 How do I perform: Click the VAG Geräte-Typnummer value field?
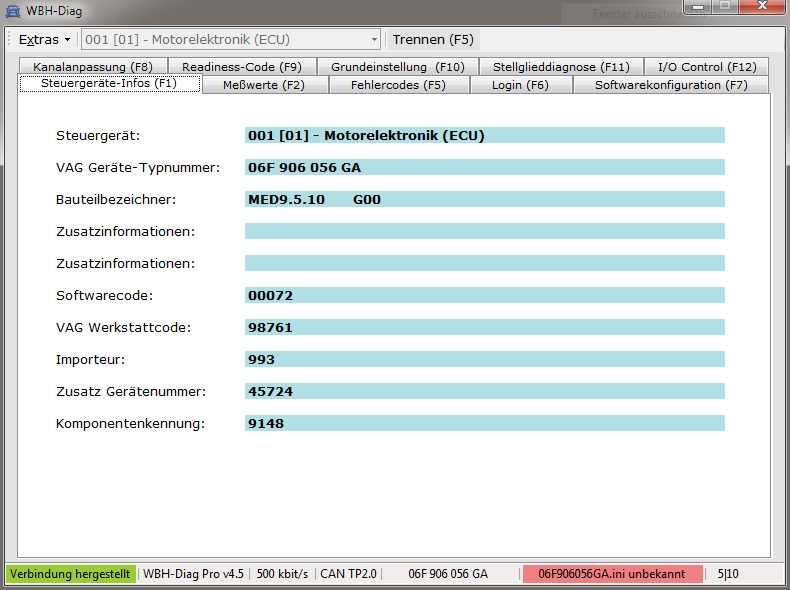pyautogui.click(x=484, y=168)
